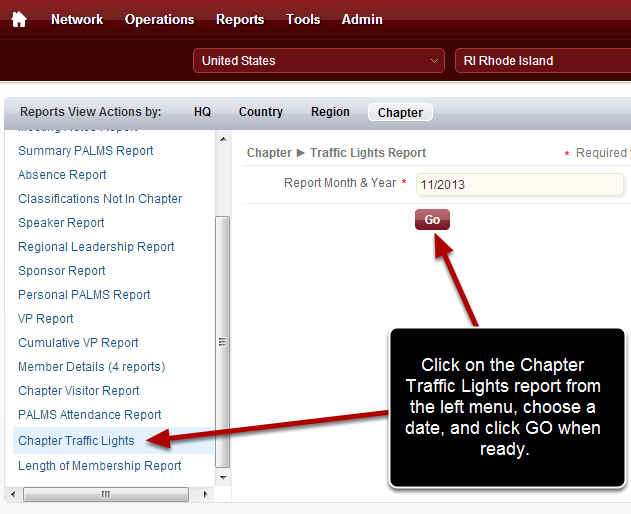Switch to the HQ reports tab
This screenshot has width=631, height=514.
point(202,112)
